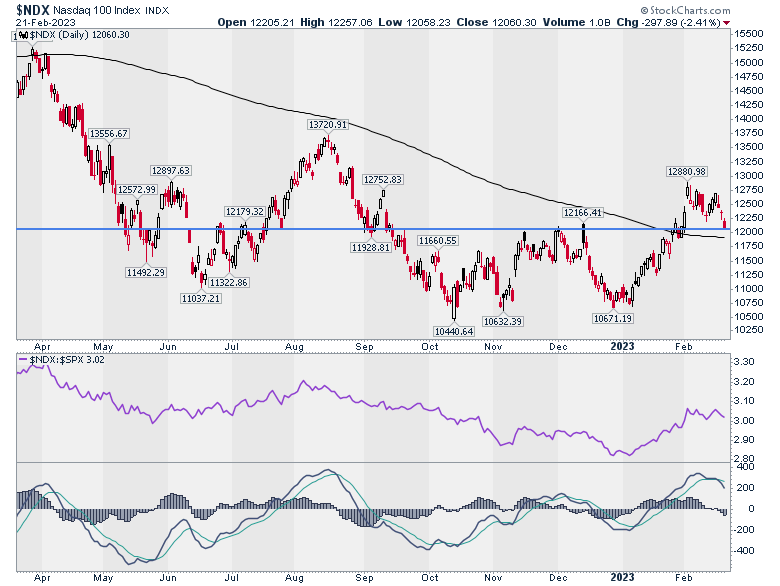Image resolution: width=780 pixels, height=586 pixels.
Task: Click the High 12257.06 value
Action: [x=336, y=22]
